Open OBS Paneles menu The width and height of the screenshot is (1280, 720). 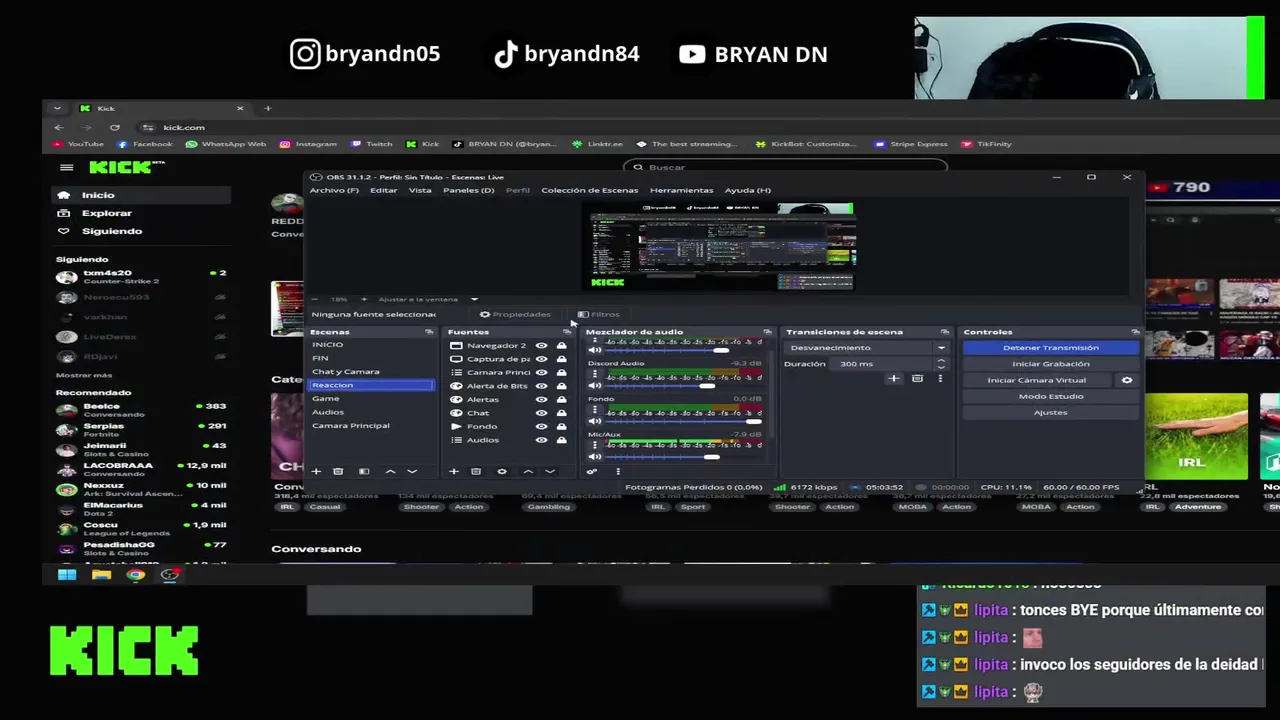(x=469, y=190)
